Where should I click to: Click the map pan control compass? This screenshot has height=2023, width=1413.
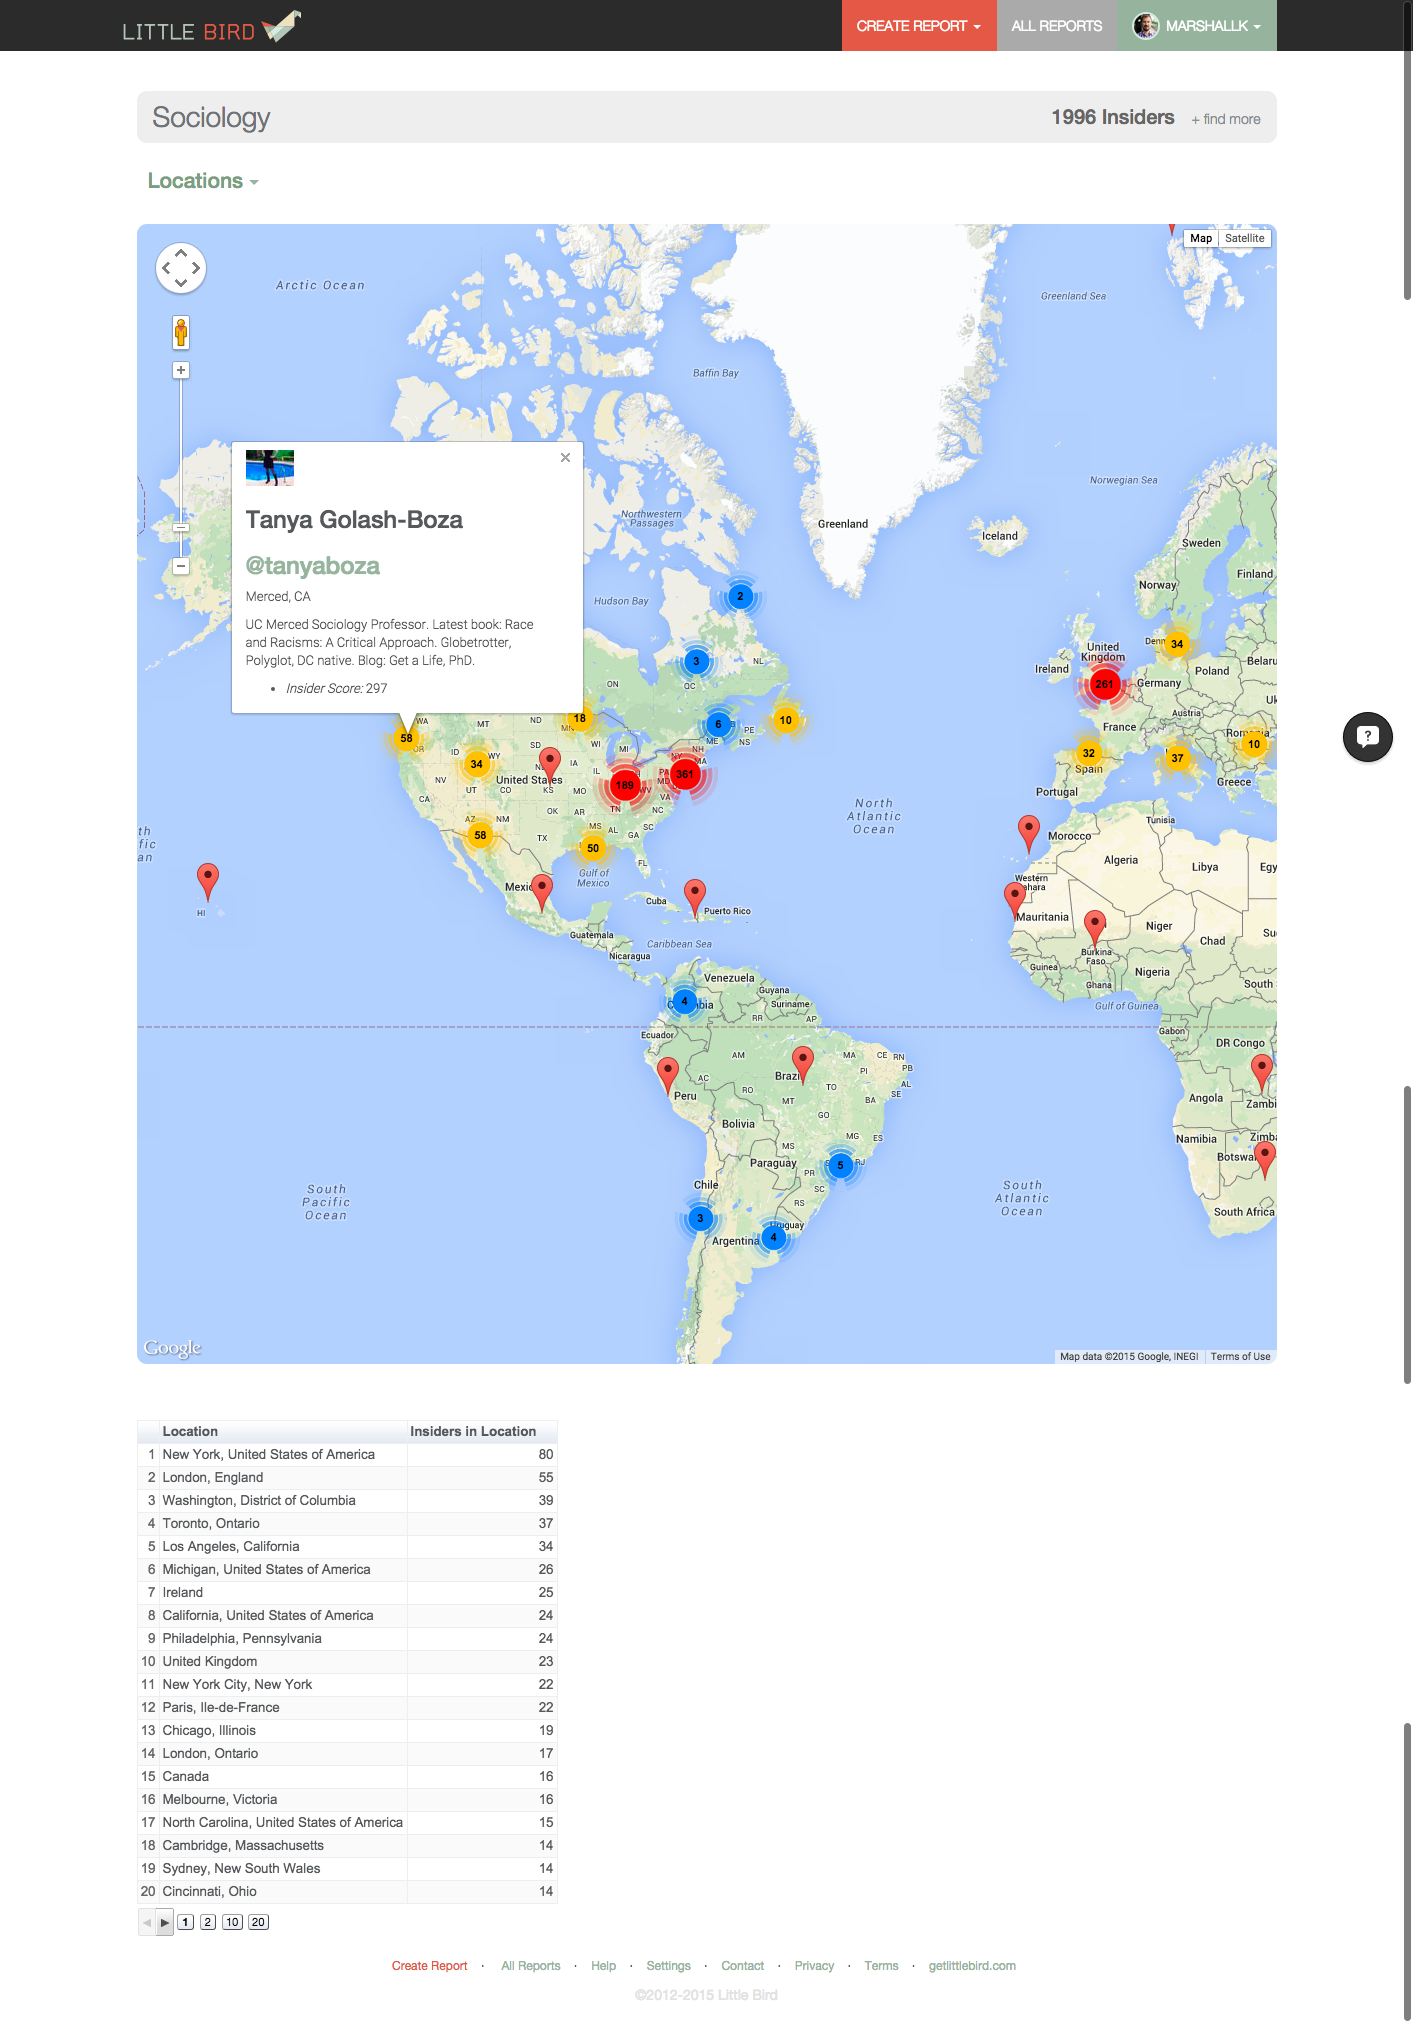click(181, 268)
